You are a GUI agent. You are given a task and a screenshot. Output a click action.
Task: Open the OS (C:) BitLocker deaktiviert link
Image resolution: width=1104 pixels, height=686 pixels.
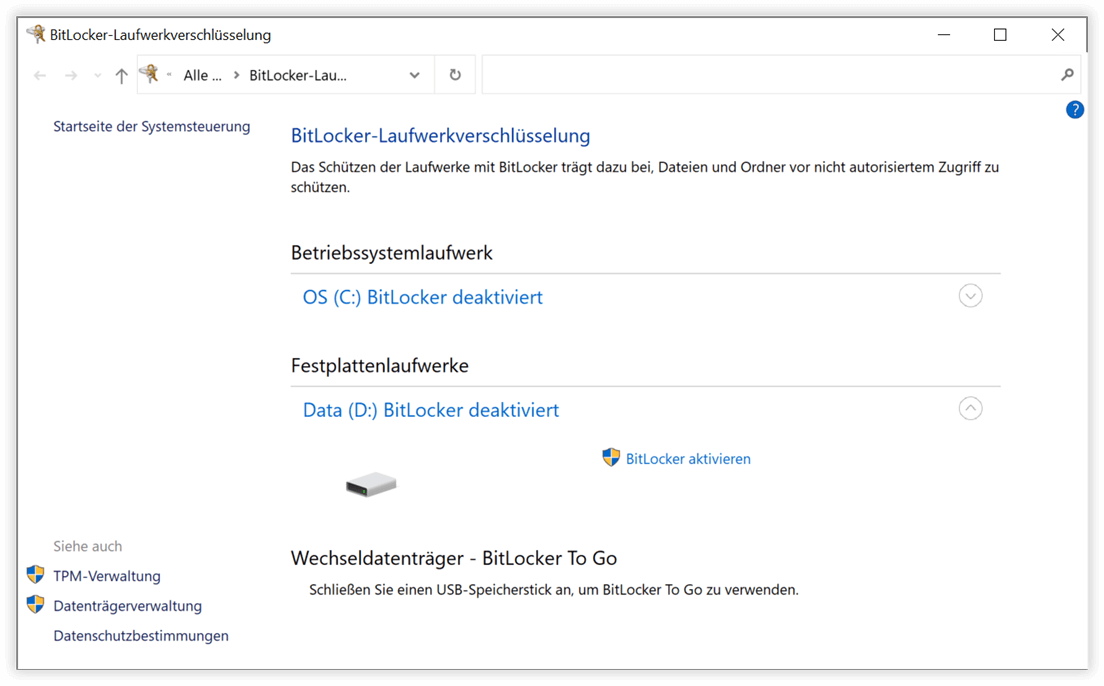coord(422,297)
